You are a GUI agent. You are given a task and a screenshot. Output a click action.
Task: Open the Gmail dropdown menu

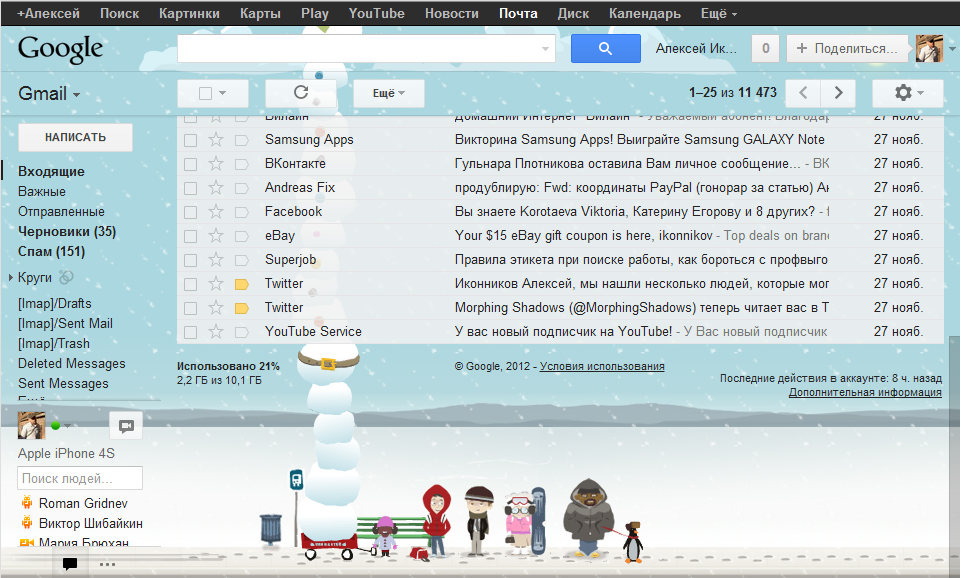(50, 94)
